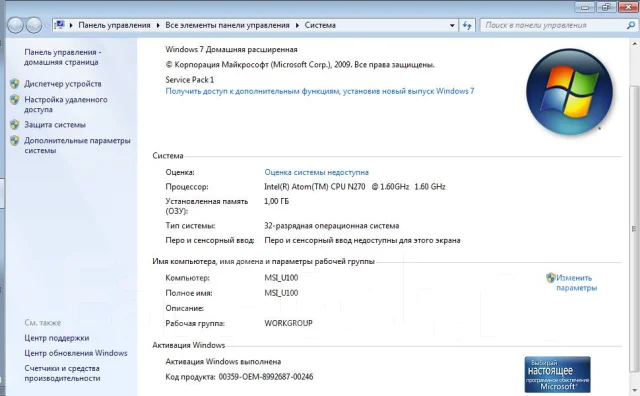Click the 1,00 ГБ memory value
Image resolution: width=640 pixels, height=396 pixels.
point(276,201)
